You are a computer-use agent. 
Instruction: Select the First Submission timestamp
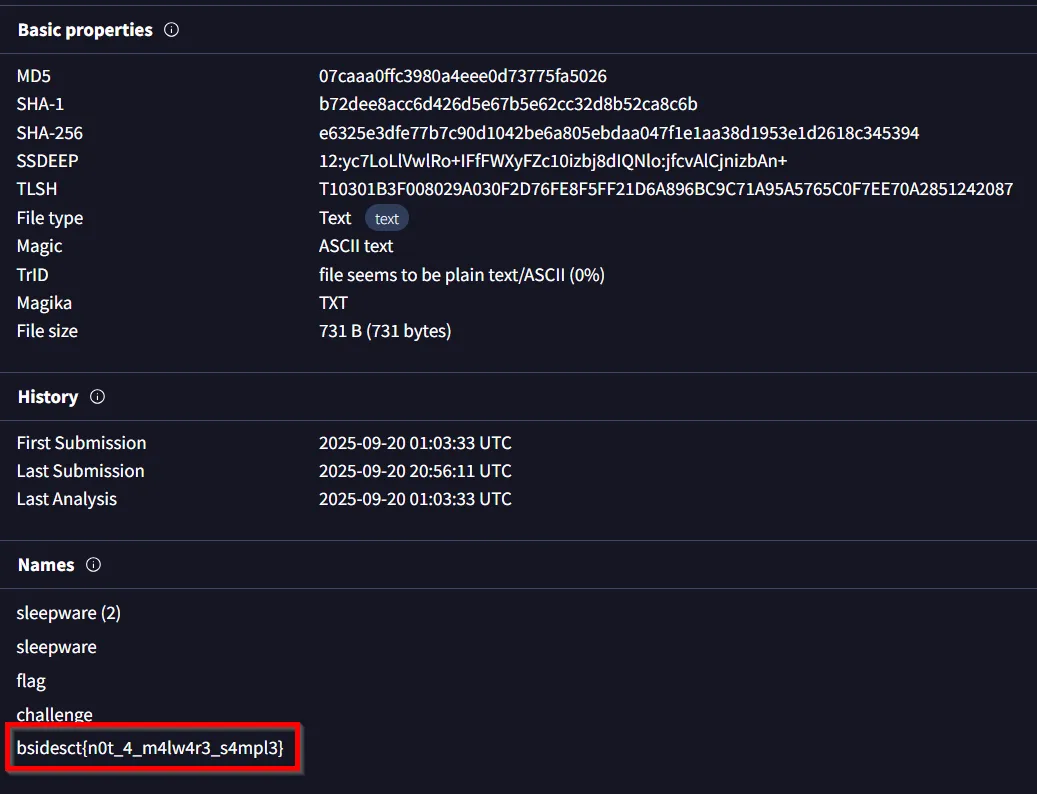(414, 443)
